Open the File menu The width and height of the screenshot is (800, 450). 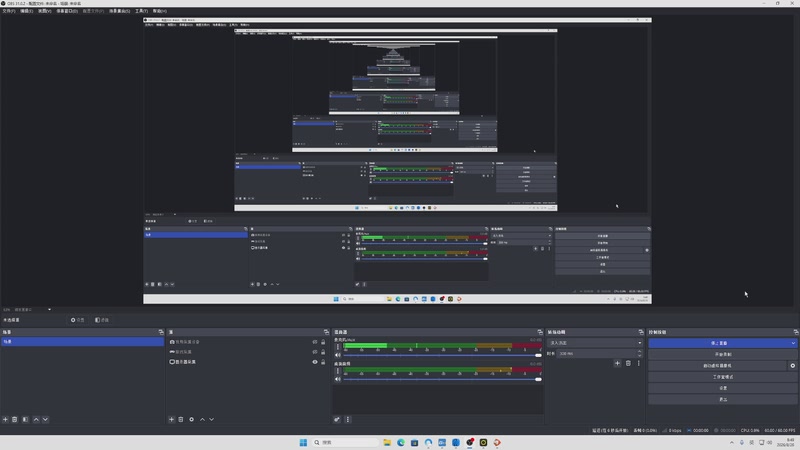pos(9,11)
